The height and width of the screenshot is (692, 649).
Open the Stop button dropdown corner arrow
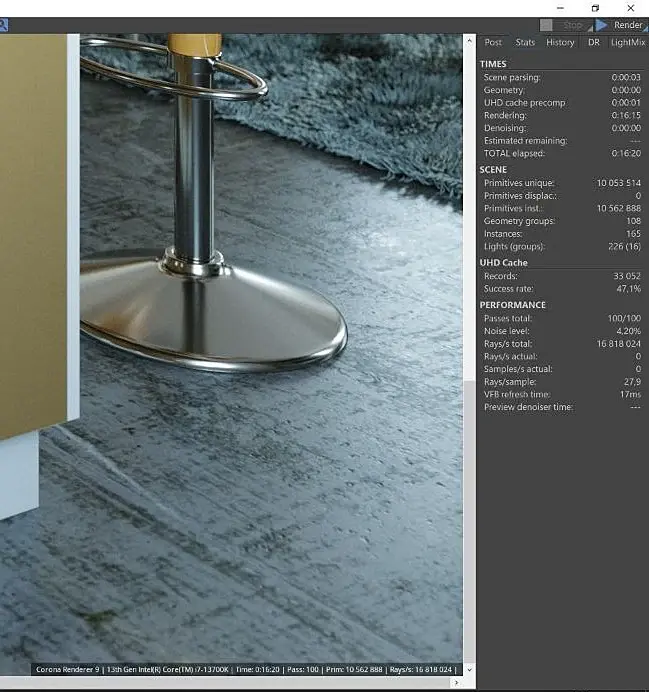(x=590, y=29)
